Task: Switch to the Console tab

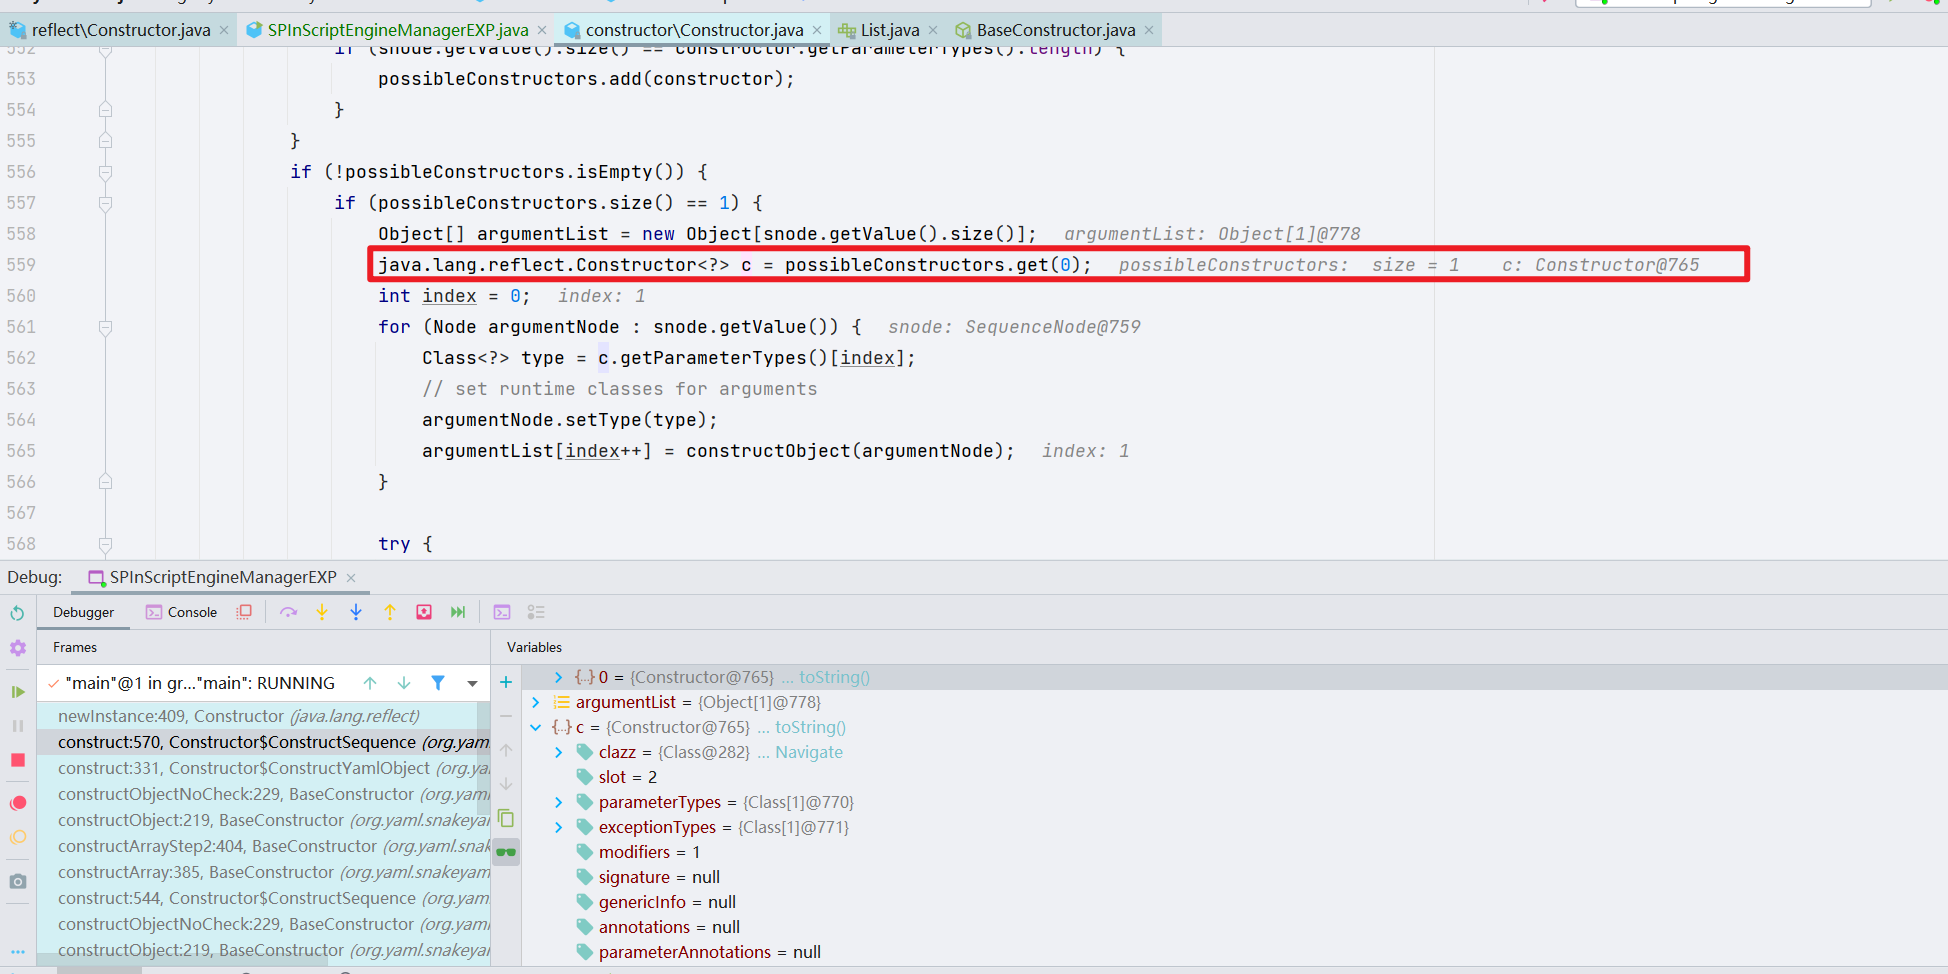Action: (192, 611)
